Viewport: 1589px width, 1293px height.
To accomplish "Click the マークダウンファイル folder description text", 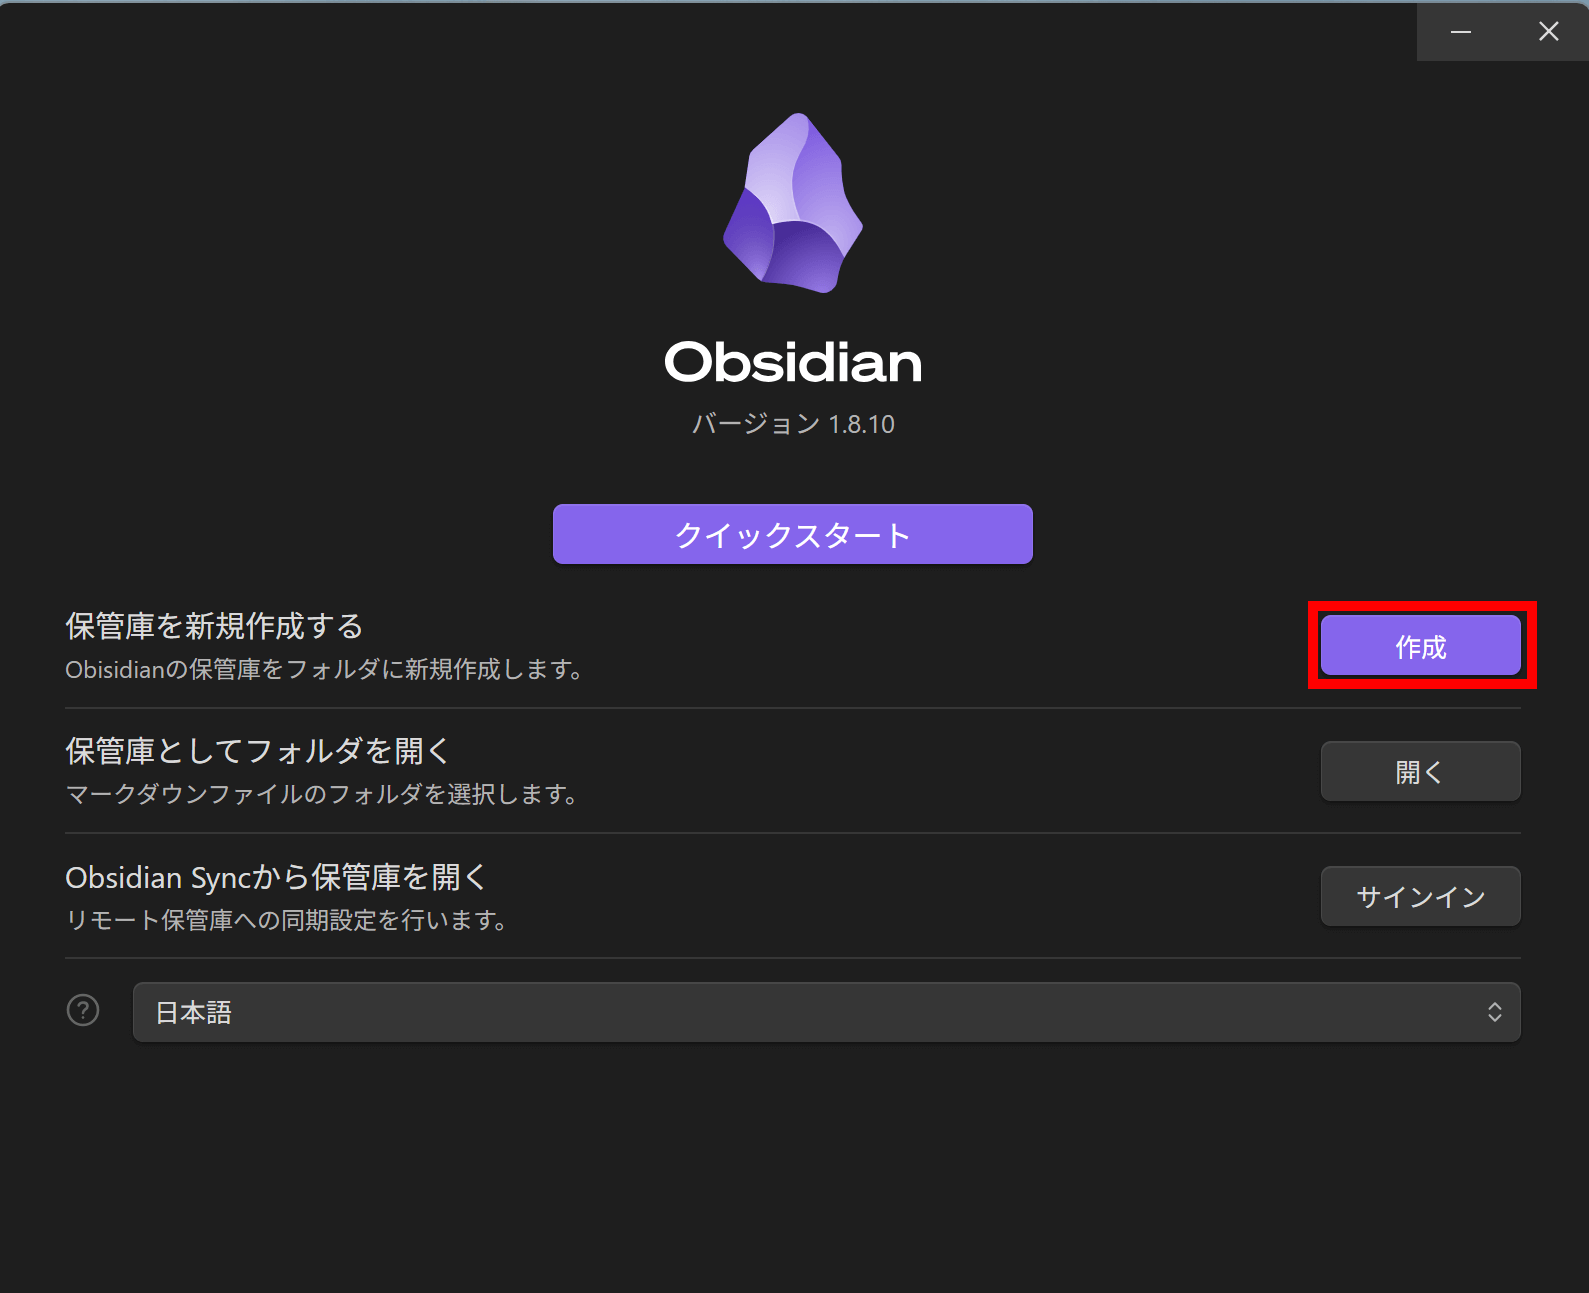I will (322, 794).
